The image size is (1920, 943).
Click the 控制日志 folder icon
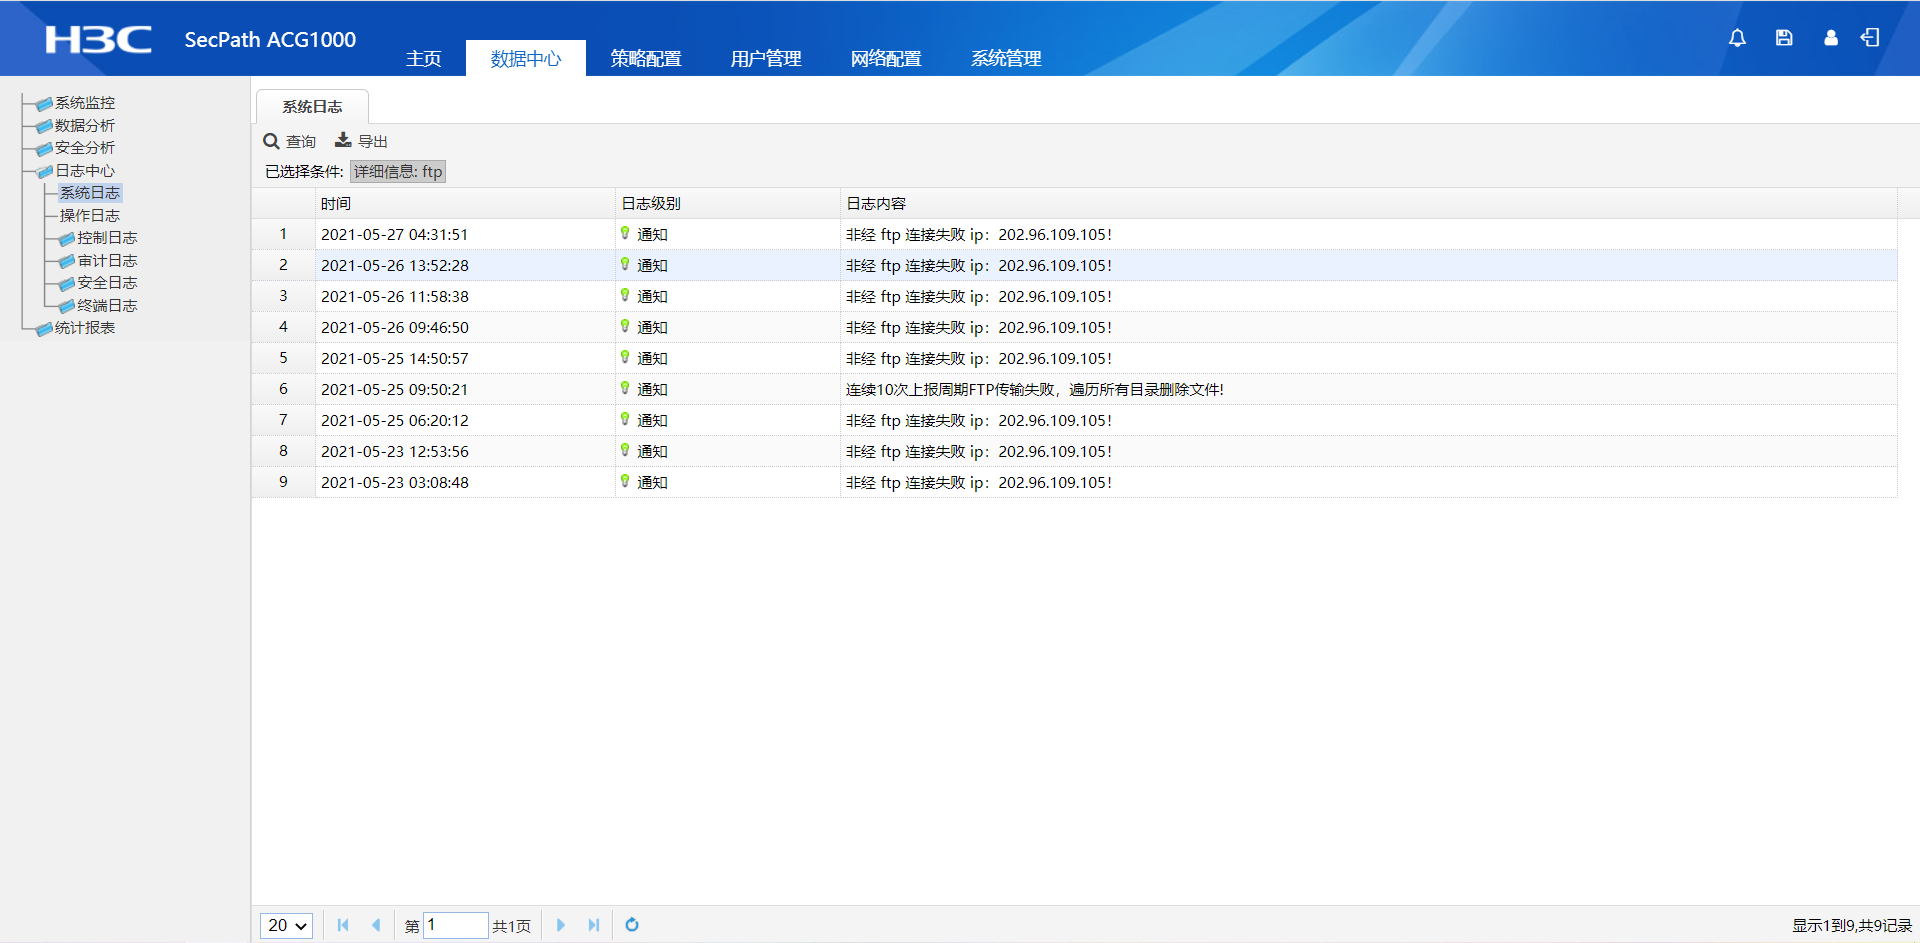tap(67, 239)
